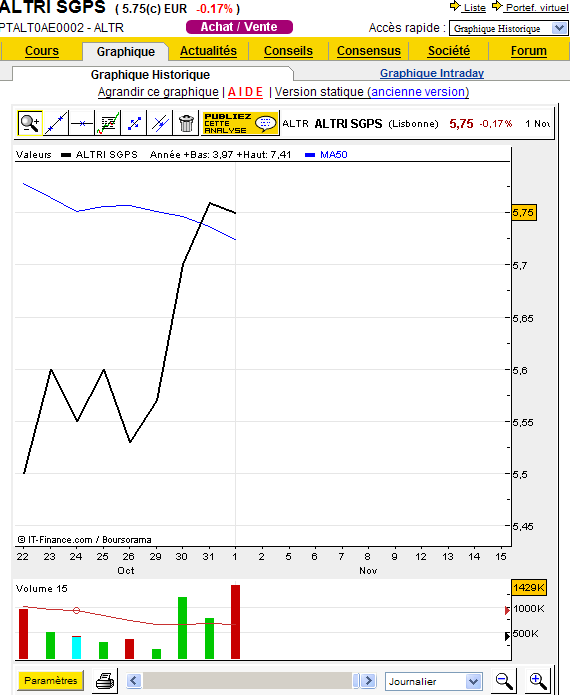Click the red 1000K axis arrow marker

[507, 610]
